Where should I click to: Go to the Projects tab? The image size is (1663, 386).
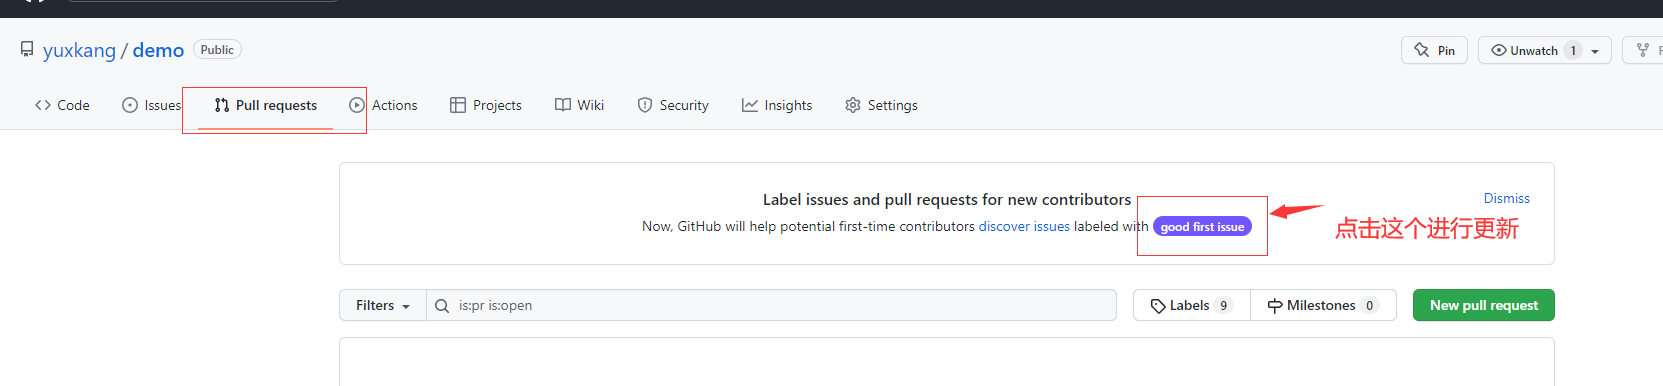pos(486,105)
